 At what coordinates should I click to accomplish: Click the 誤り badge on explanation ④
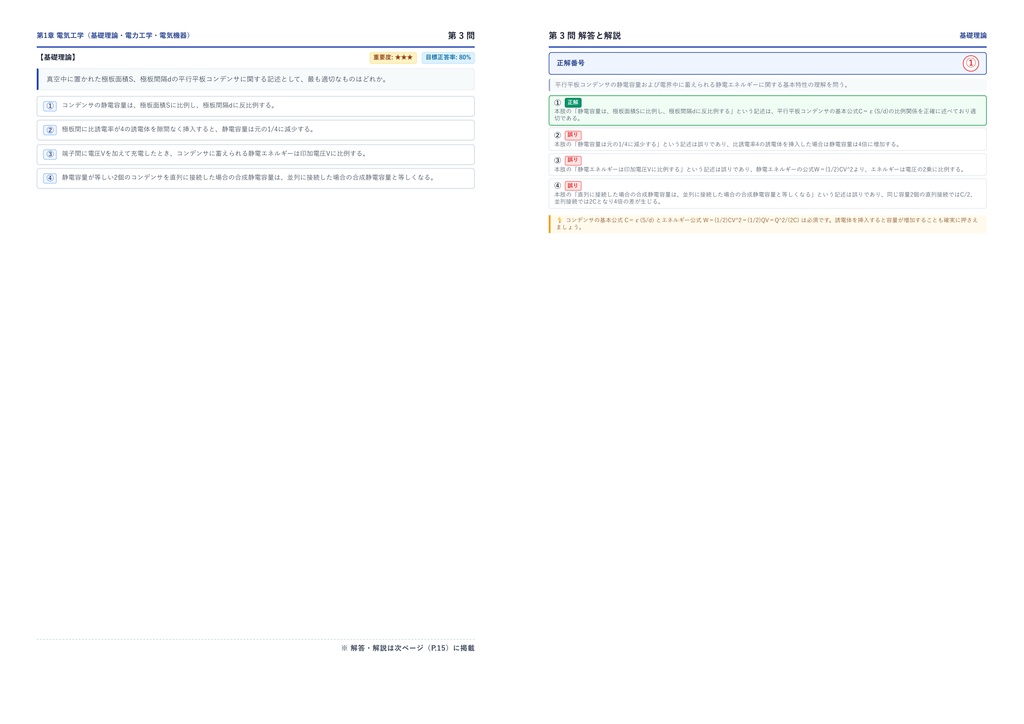573,185
